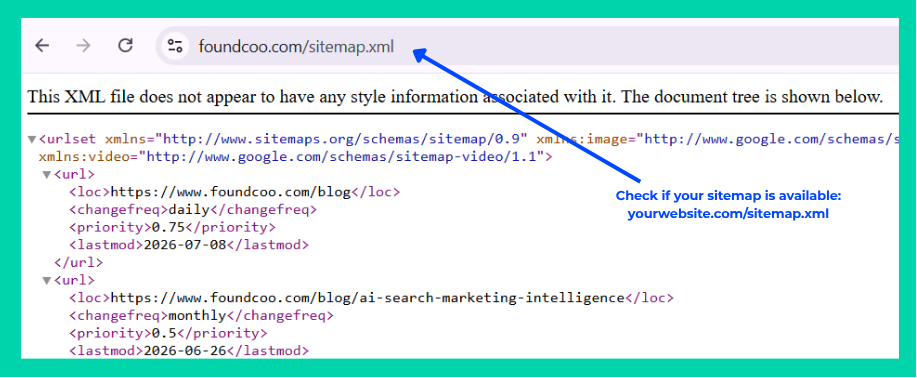Click the loc value https://www.foundcoo.com/blog
This screenshot has height=378, width=917.
tap(230, 192)
